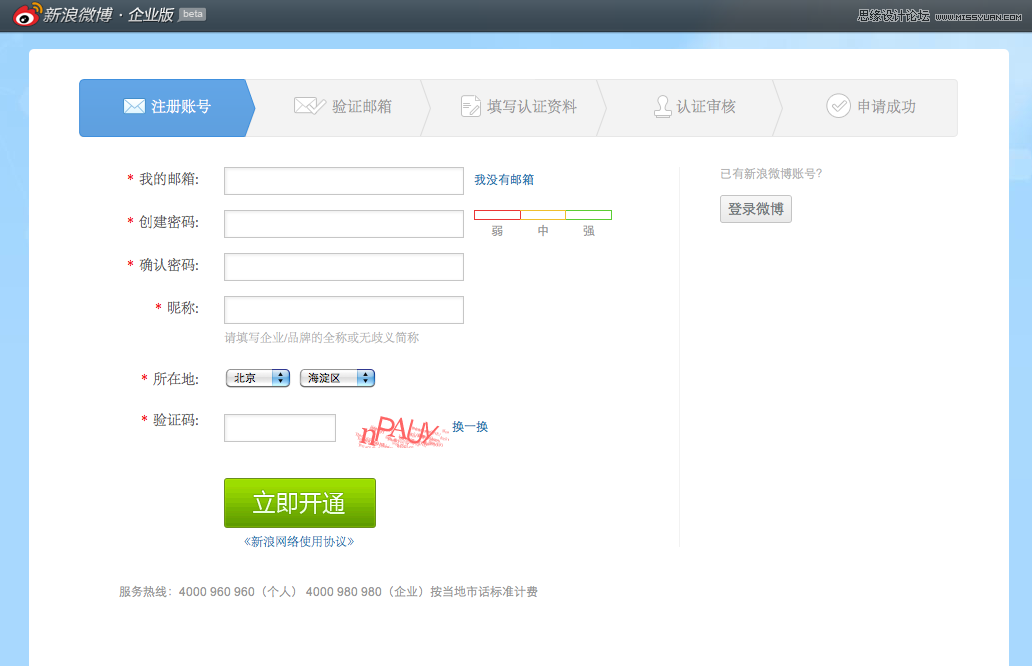Click the envelope icon in 注册账号 step
This screenshot has height=666, width=1032.
point(134,106)
